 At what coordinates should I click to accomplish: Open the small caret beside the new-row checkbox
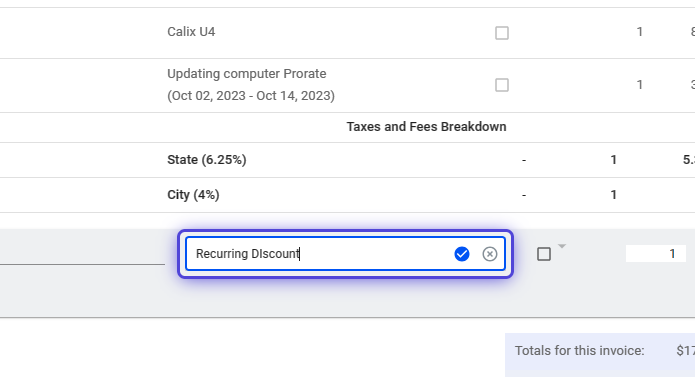coord(562,246)
